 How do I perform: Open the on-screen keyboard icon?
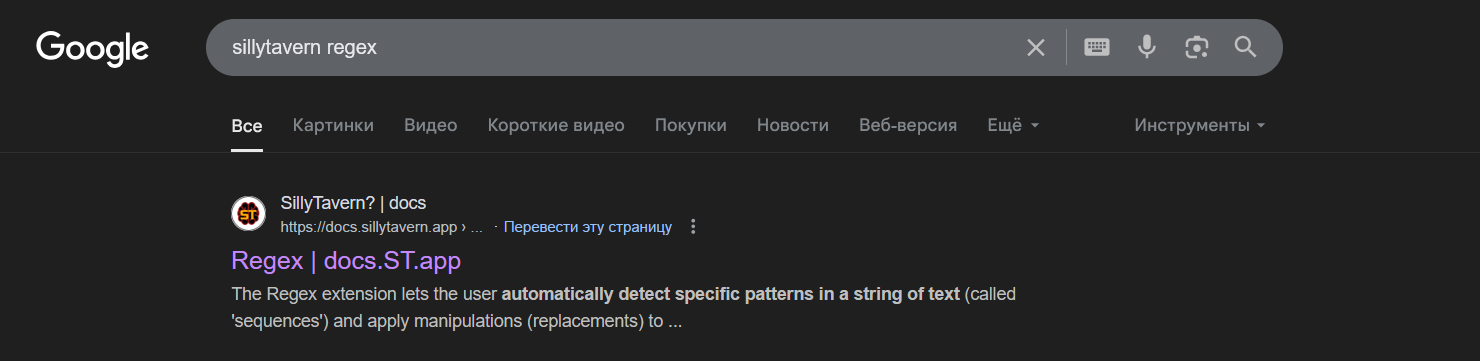[1097, 47]
